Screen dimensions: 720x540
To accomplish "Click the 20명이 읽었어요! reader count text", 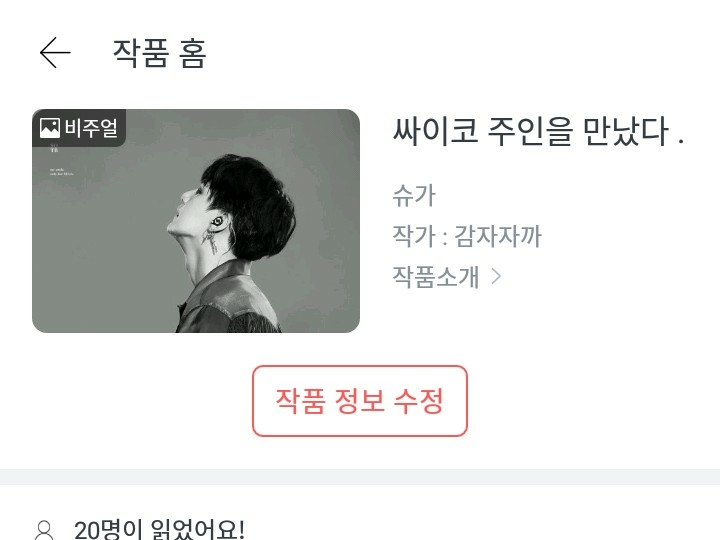I will [x=159, y=530].
